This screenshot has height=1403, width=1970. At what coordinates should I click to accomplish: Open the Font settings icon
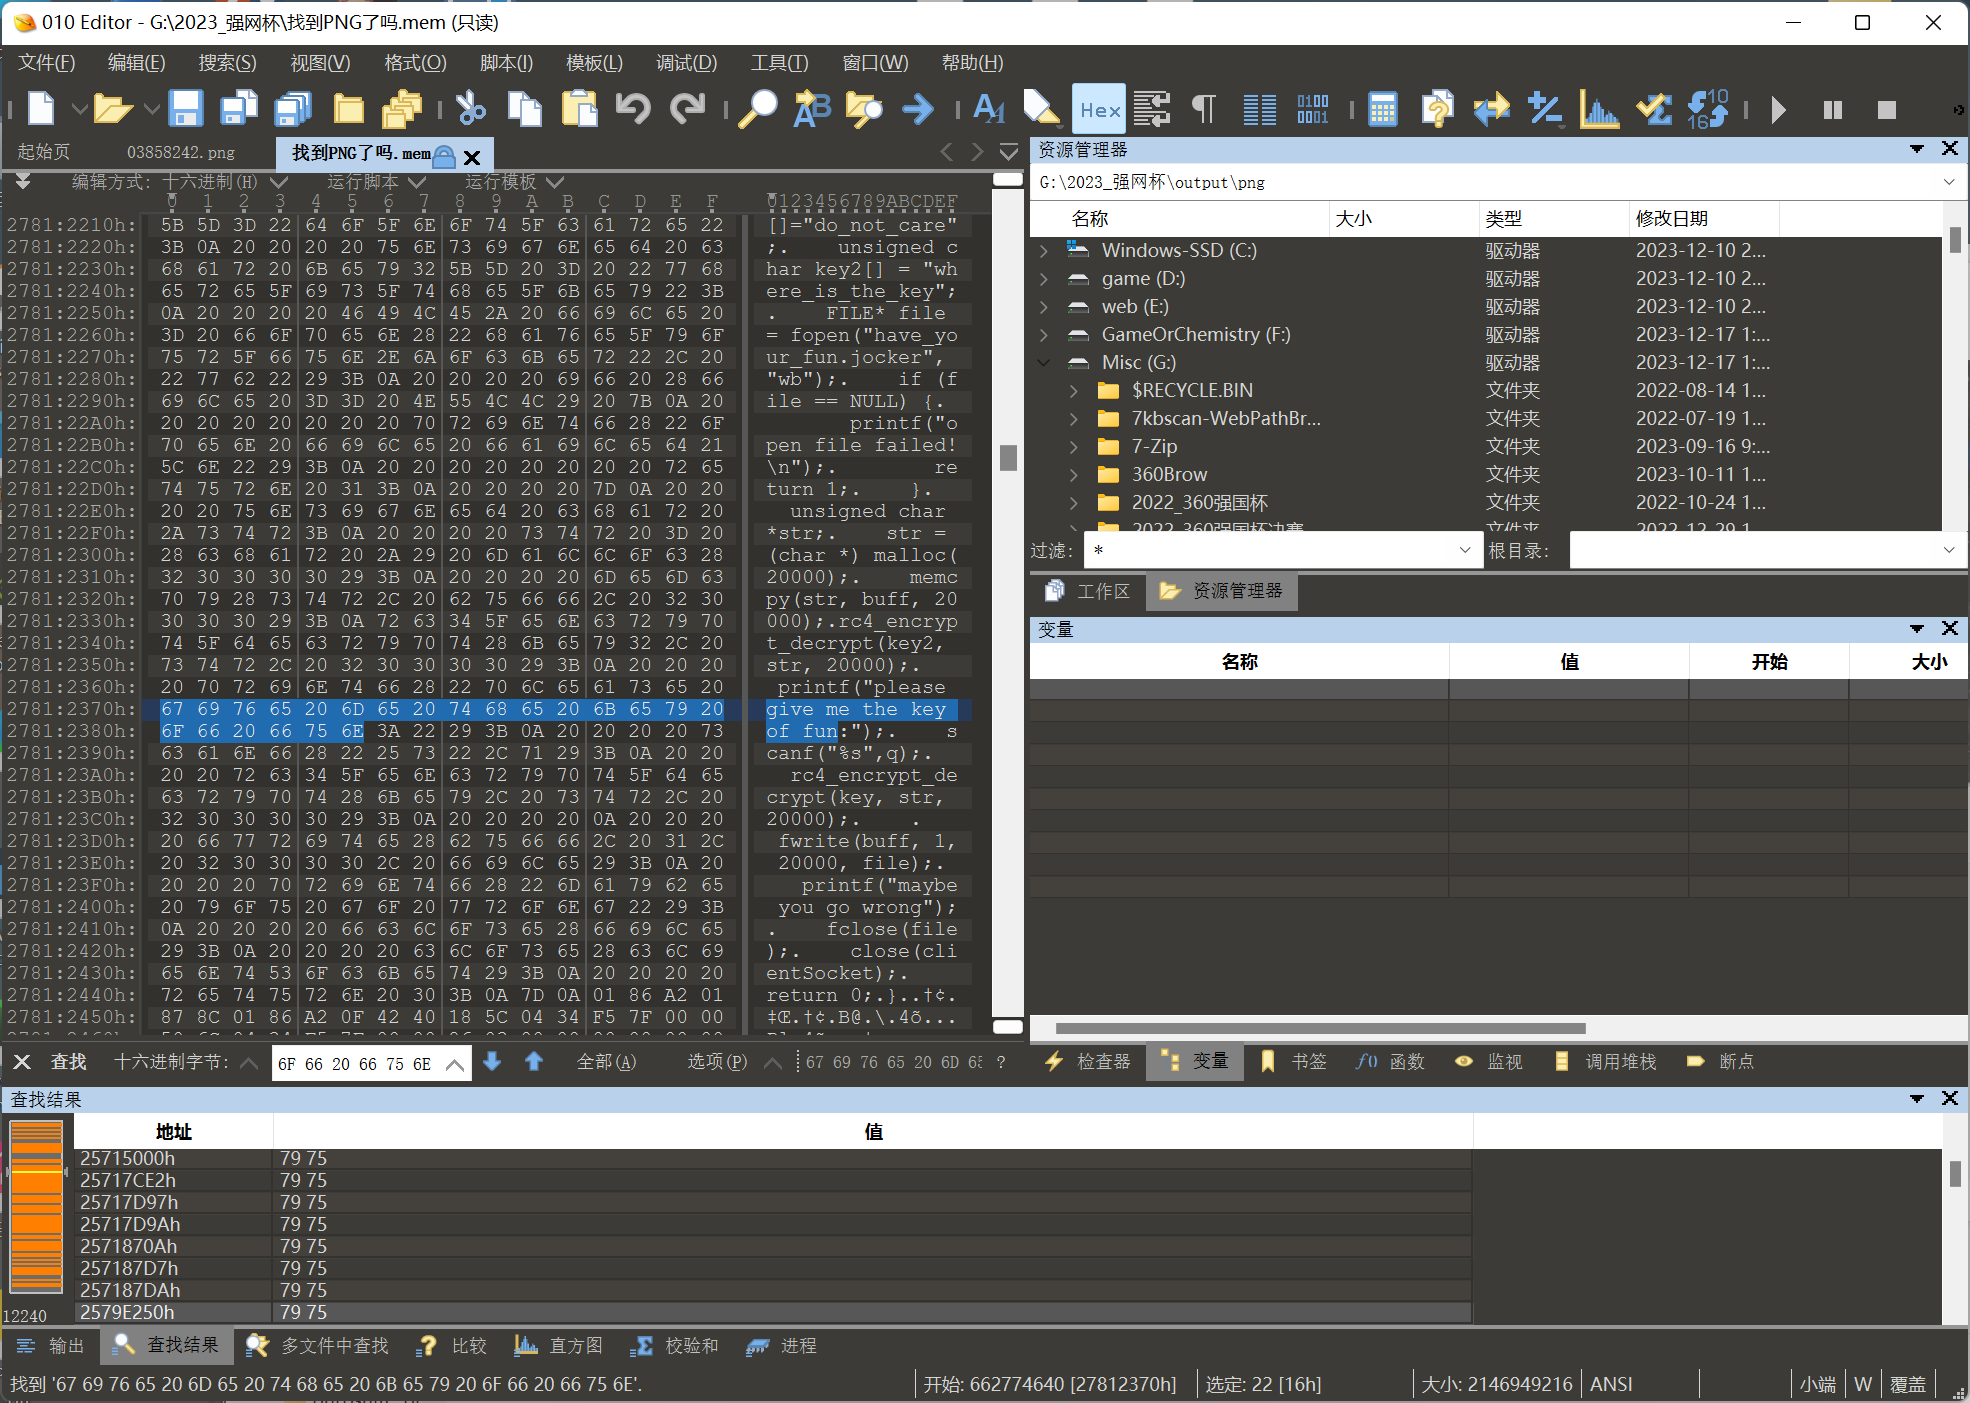988,108
